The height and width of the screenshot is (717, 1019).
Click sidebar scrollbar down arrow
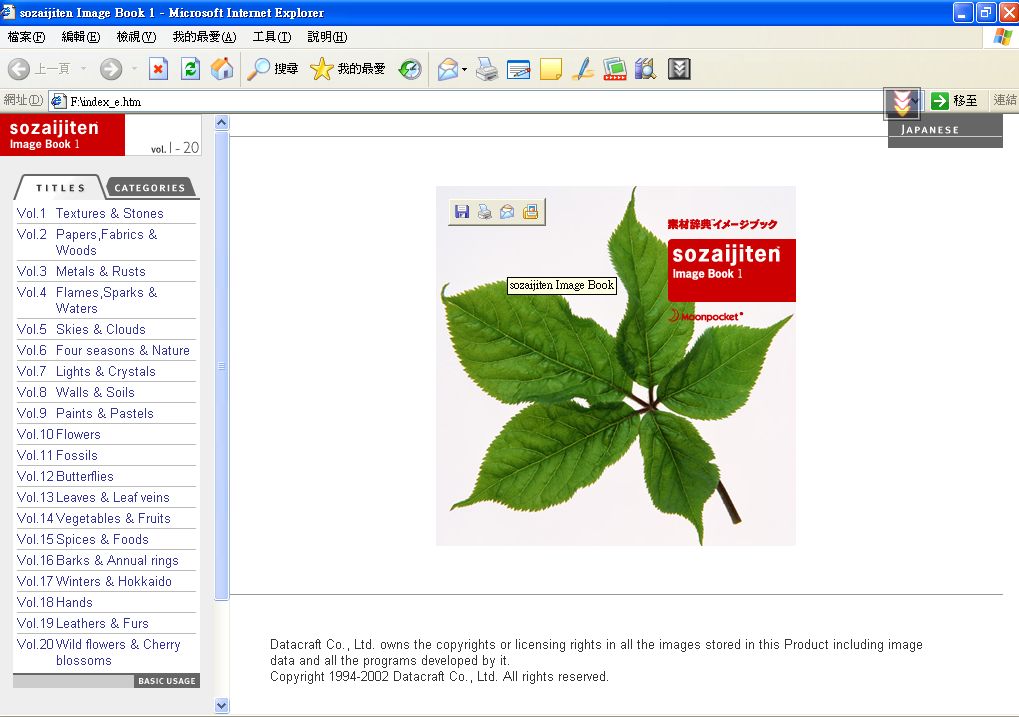(222, 705)
